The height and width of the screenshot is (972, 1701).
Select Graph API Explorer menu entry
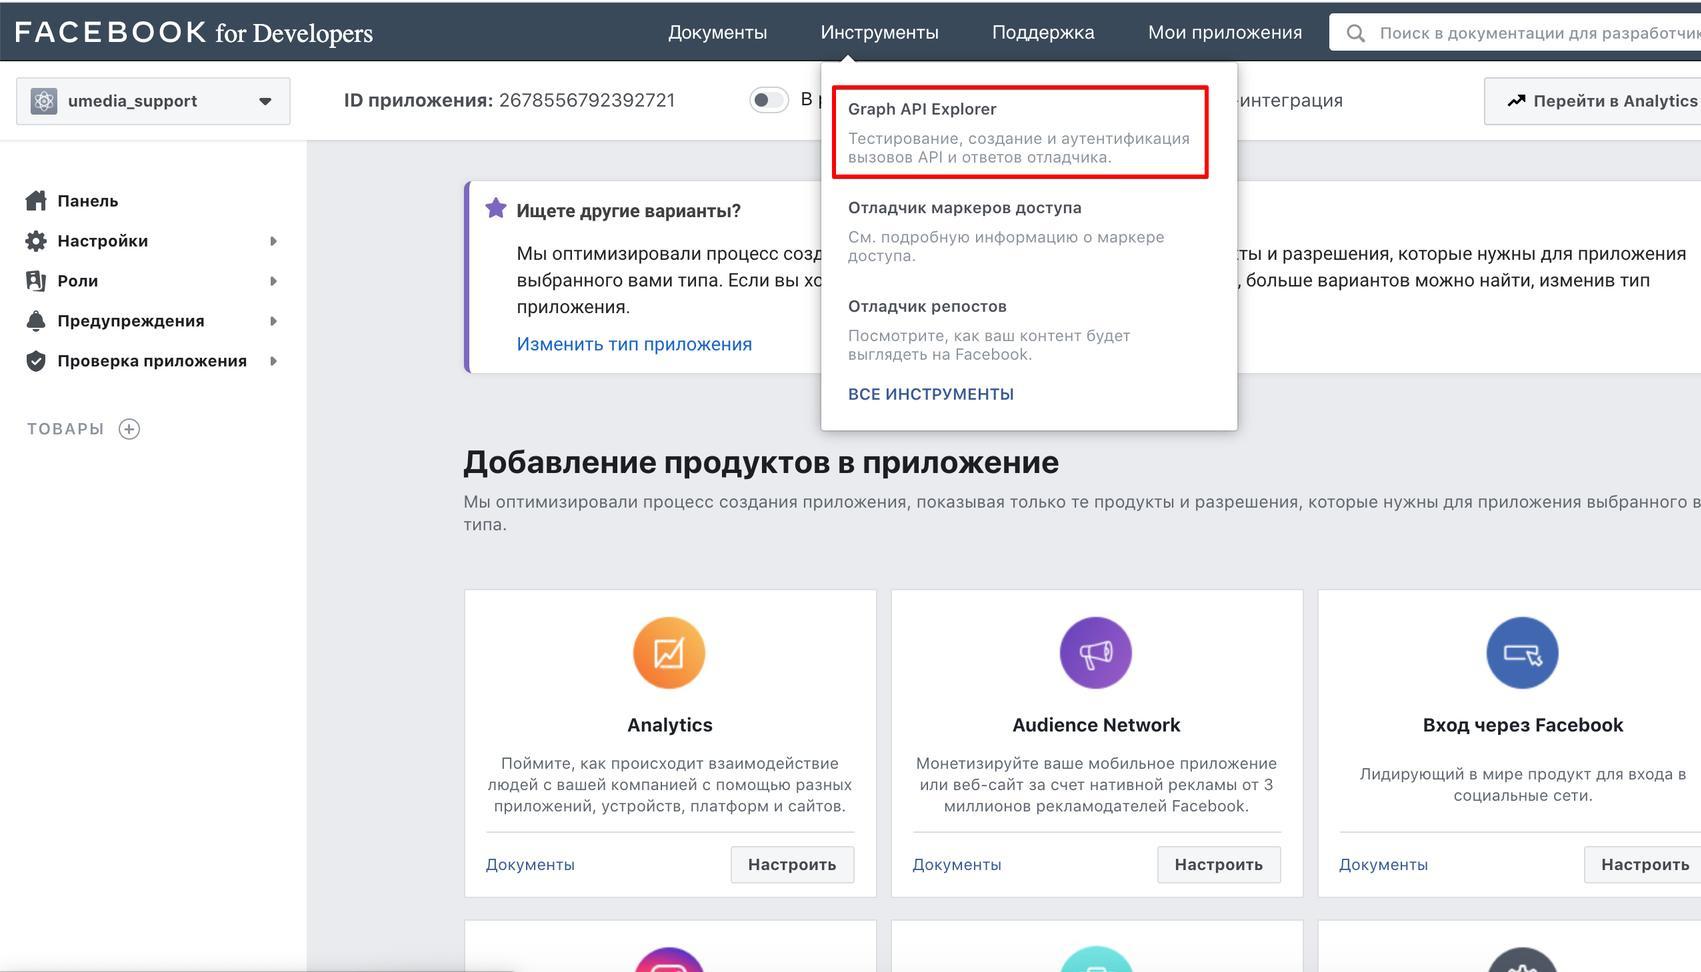(x=1020, y=132)
